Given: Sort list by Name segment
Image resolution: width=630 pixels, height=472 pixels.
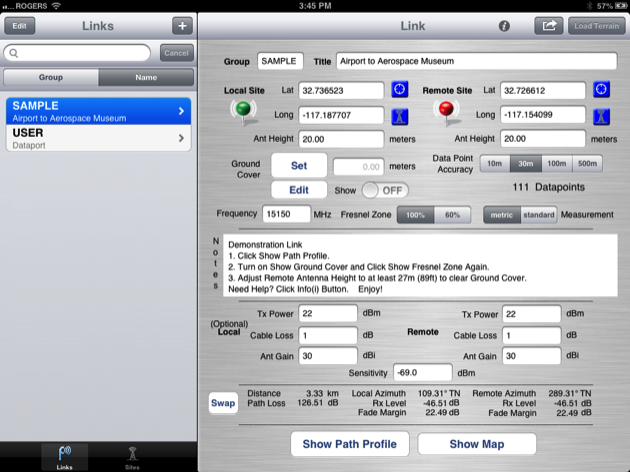Looking at the screenshot, I should [146, 77].
